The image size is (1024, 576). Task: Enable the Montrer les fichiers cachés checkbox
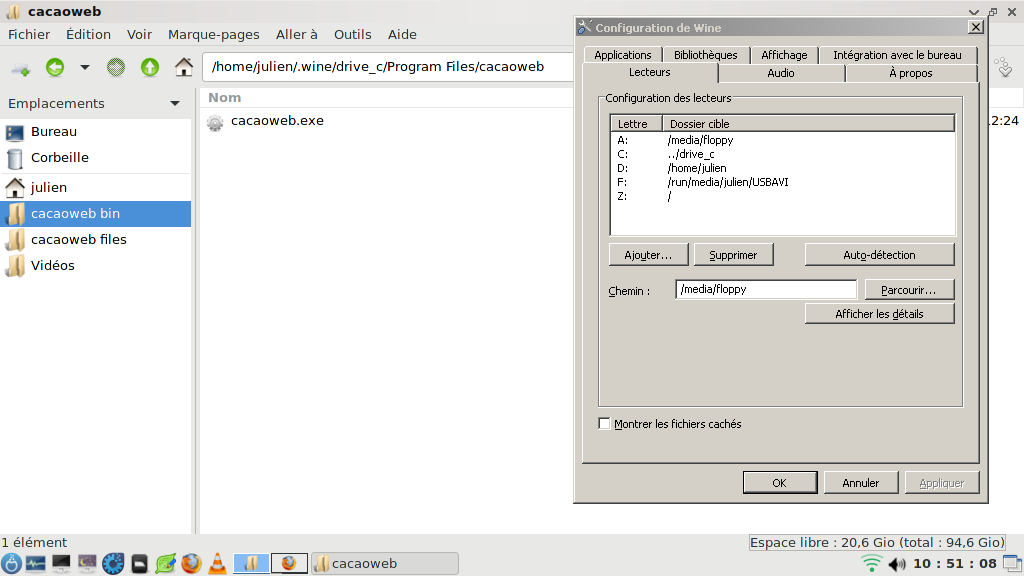click(604, 424)
